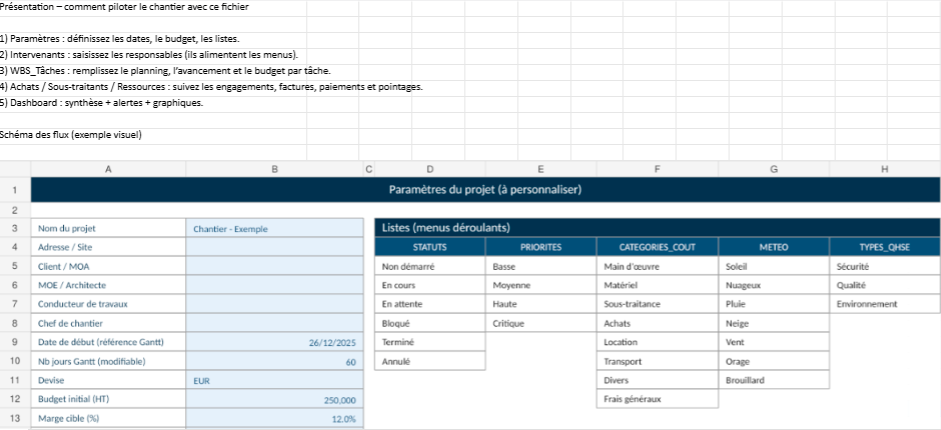Select row 9 header

[x=15, y=342]
